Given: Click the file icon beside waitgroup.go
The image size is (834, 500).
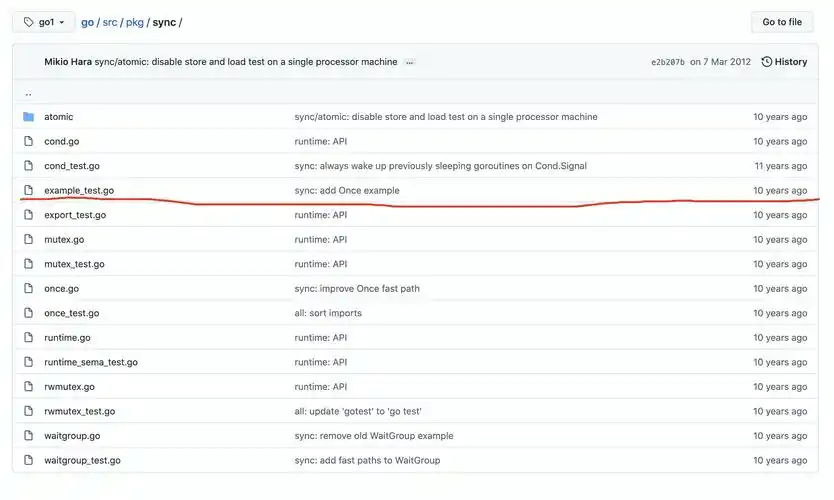Looking at the screenshot, I should pyautogui.click(x=28, y=436).
